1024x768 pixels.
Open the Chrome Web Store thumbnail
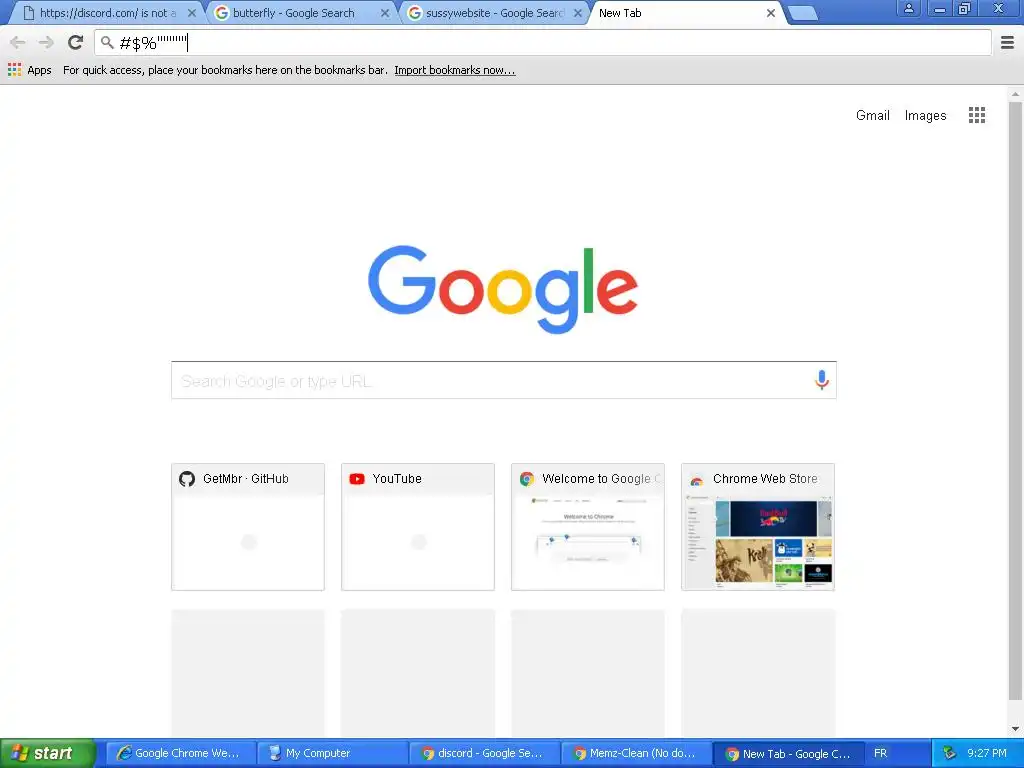(x=758, y=527)
